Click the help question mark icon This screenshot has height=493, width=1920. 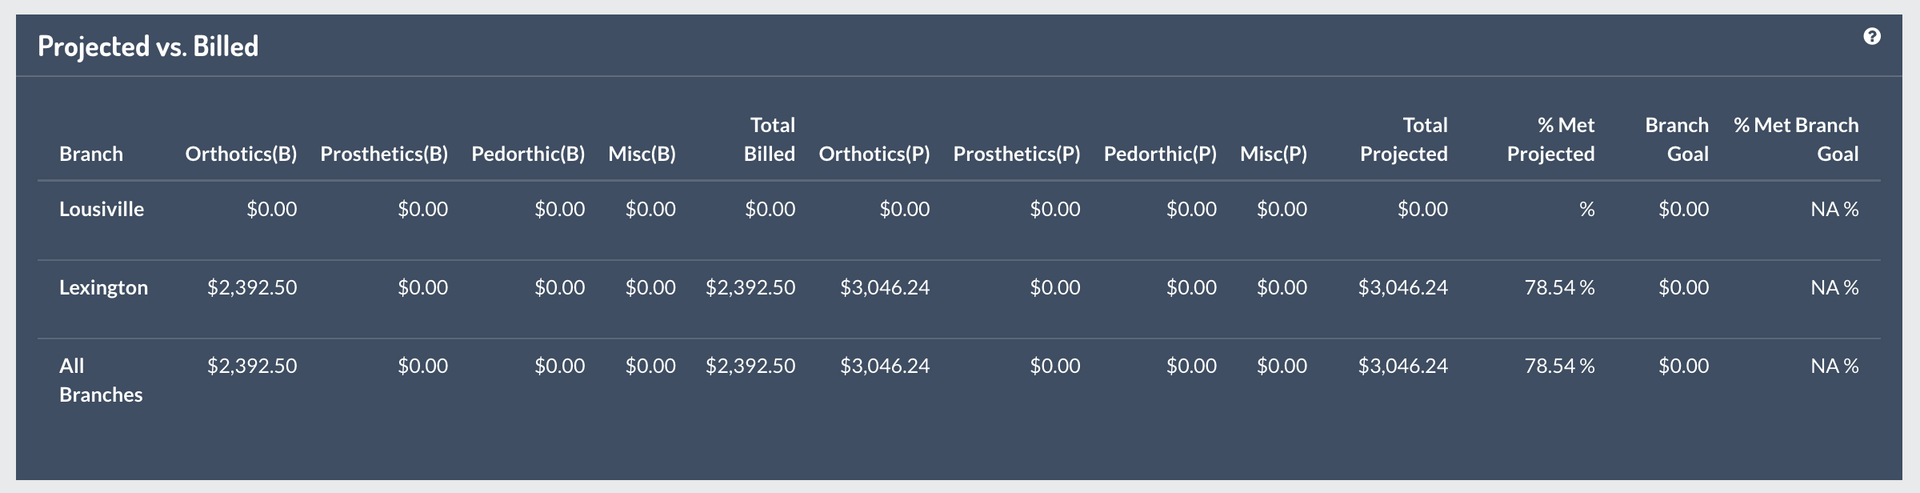pos(1872,37)
